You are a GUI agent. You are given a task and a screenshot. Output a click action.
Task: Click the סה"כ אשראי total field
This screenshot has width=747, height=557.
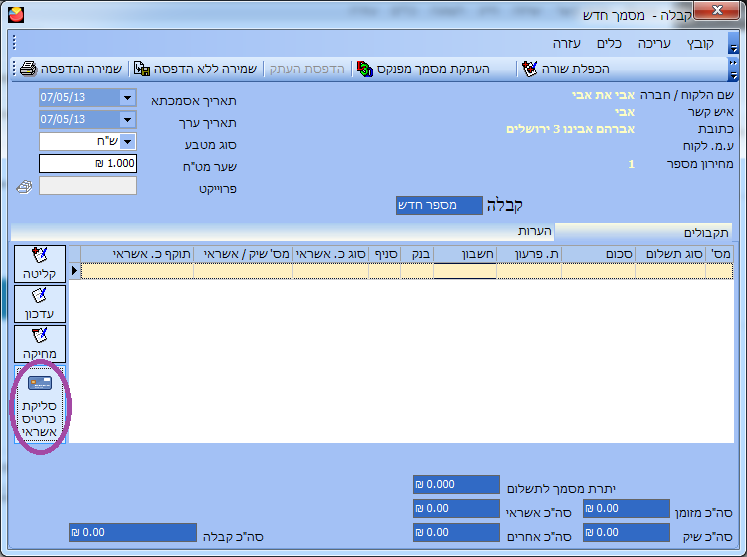coord(456,508)
